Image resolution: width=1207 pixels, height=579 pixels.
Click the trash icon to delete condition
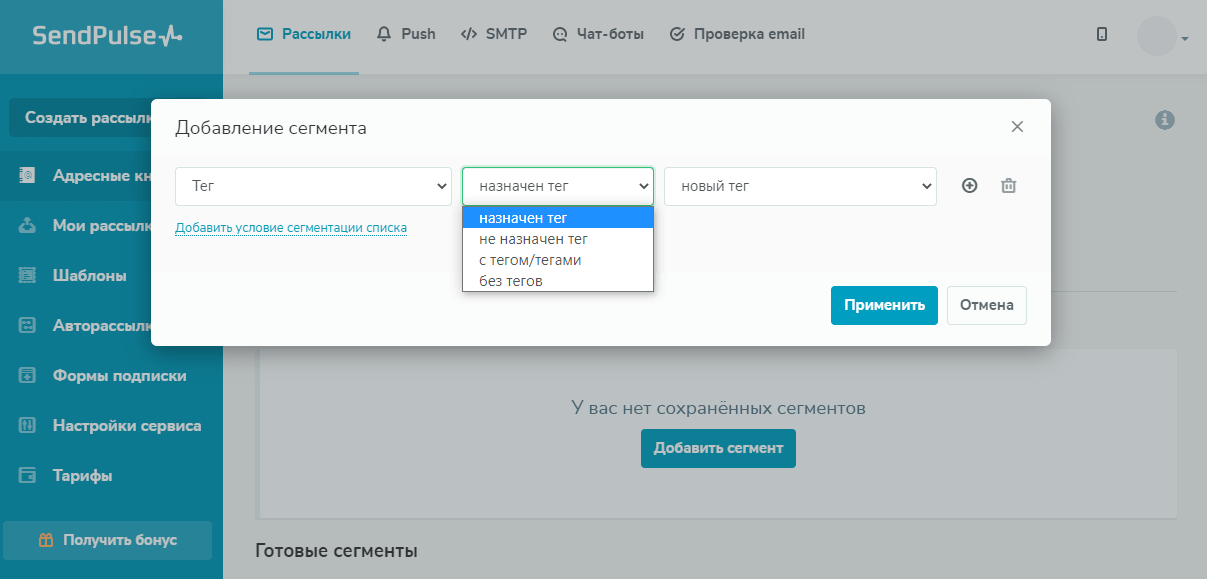click(1009, 186)
